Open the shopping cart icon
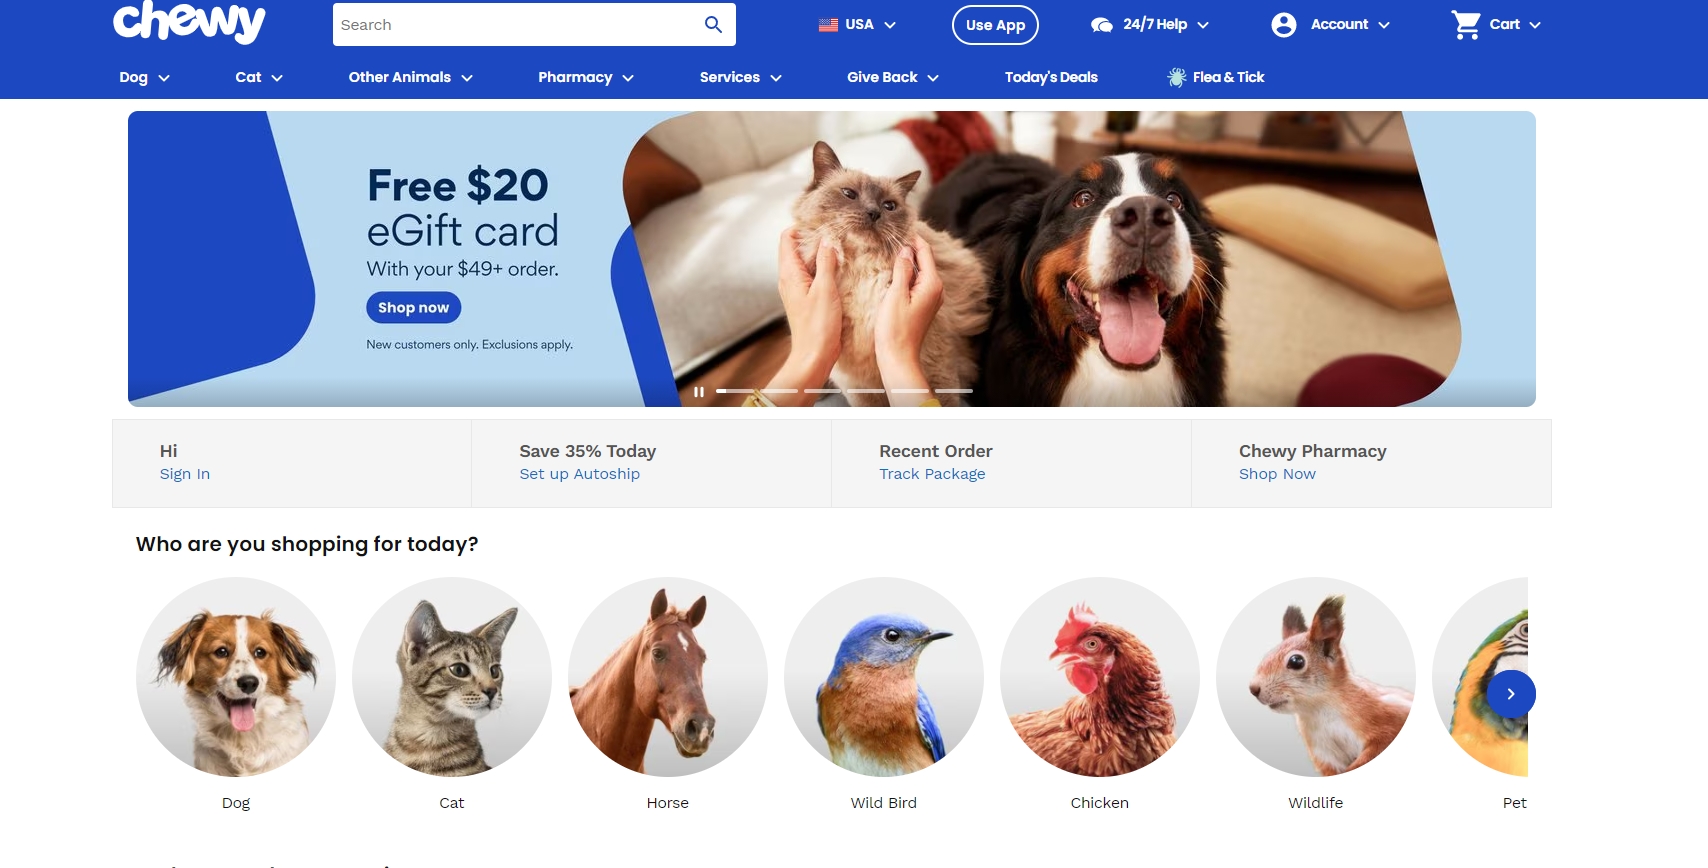The image size is (1708, 868). [1466, 25]
